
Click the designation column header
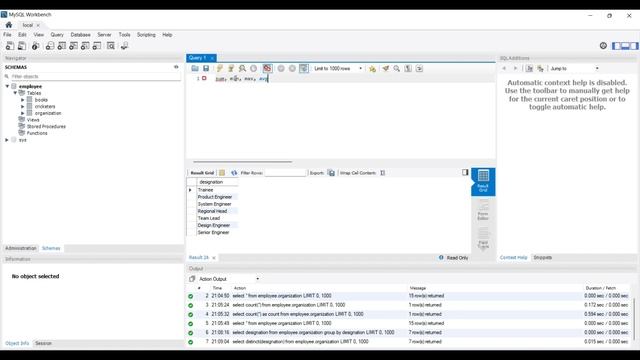click(x=217, y=182)
